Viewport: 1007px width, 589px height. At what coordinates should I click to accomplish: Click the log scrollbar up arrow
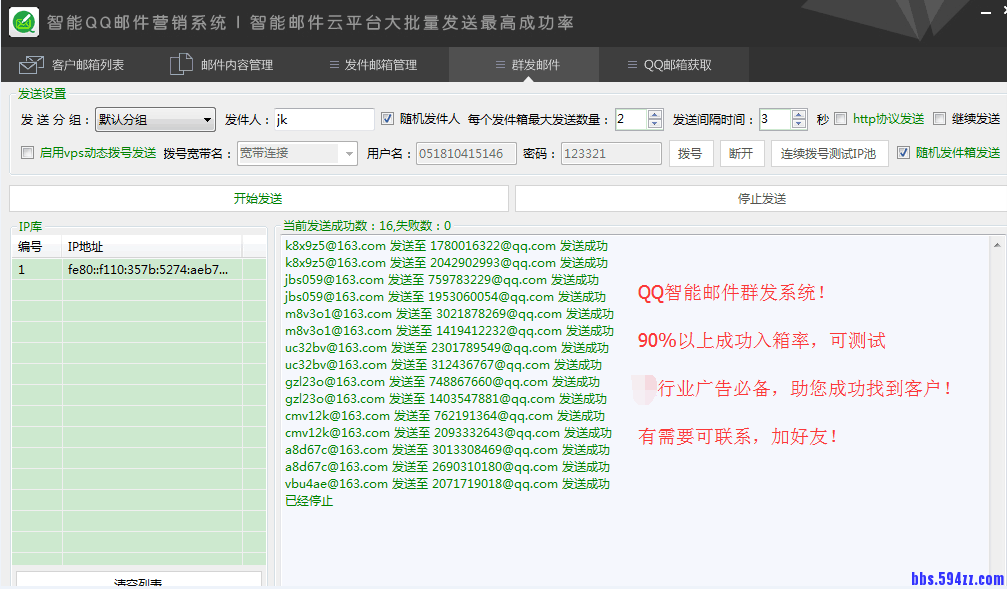[x=997, y=245]
